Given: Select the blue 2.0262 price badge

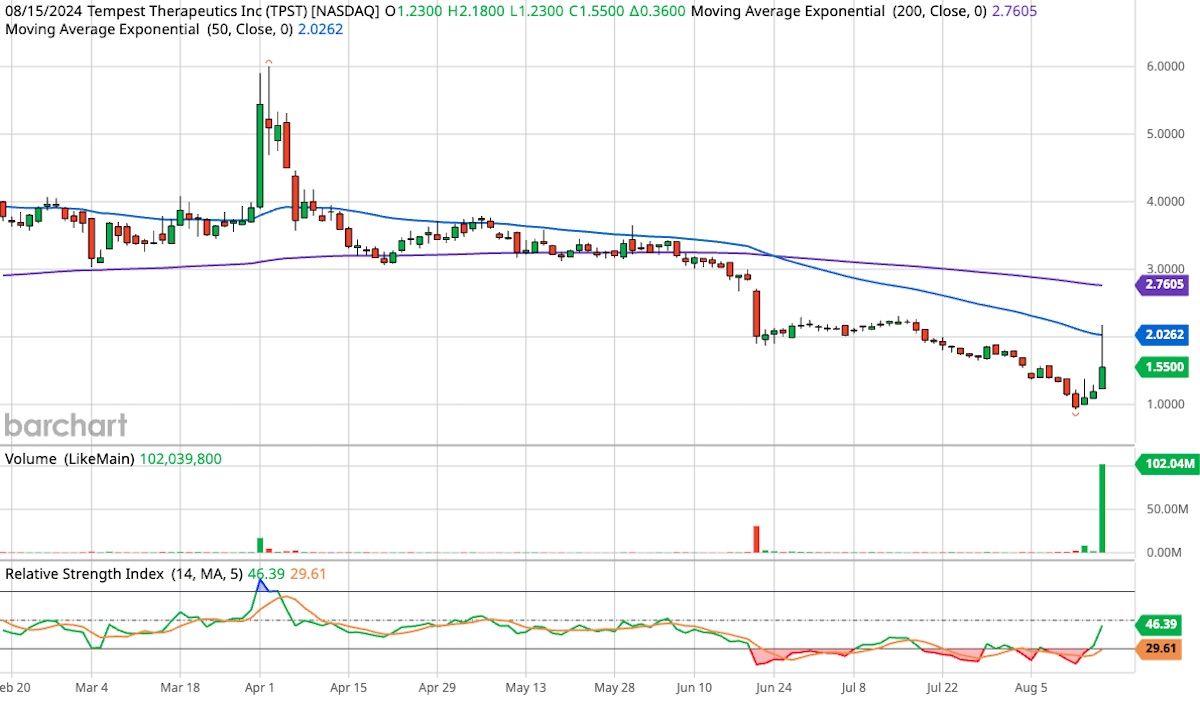Looking at the screenshot, I should click(x=1163, y=335).
